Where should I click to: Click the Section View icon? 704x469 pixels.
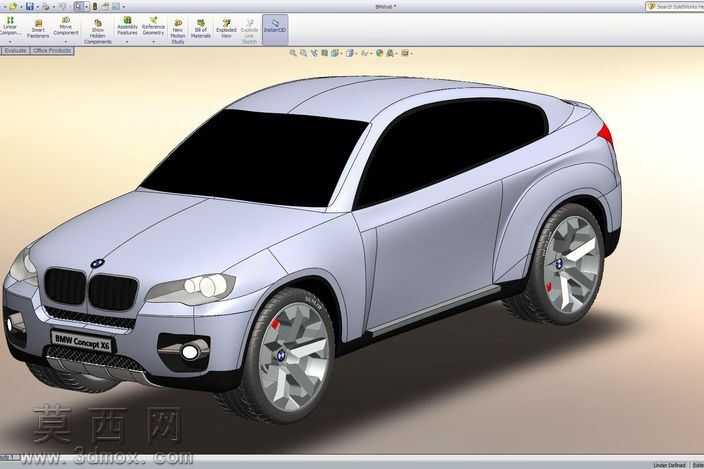[x=324, y=53]
